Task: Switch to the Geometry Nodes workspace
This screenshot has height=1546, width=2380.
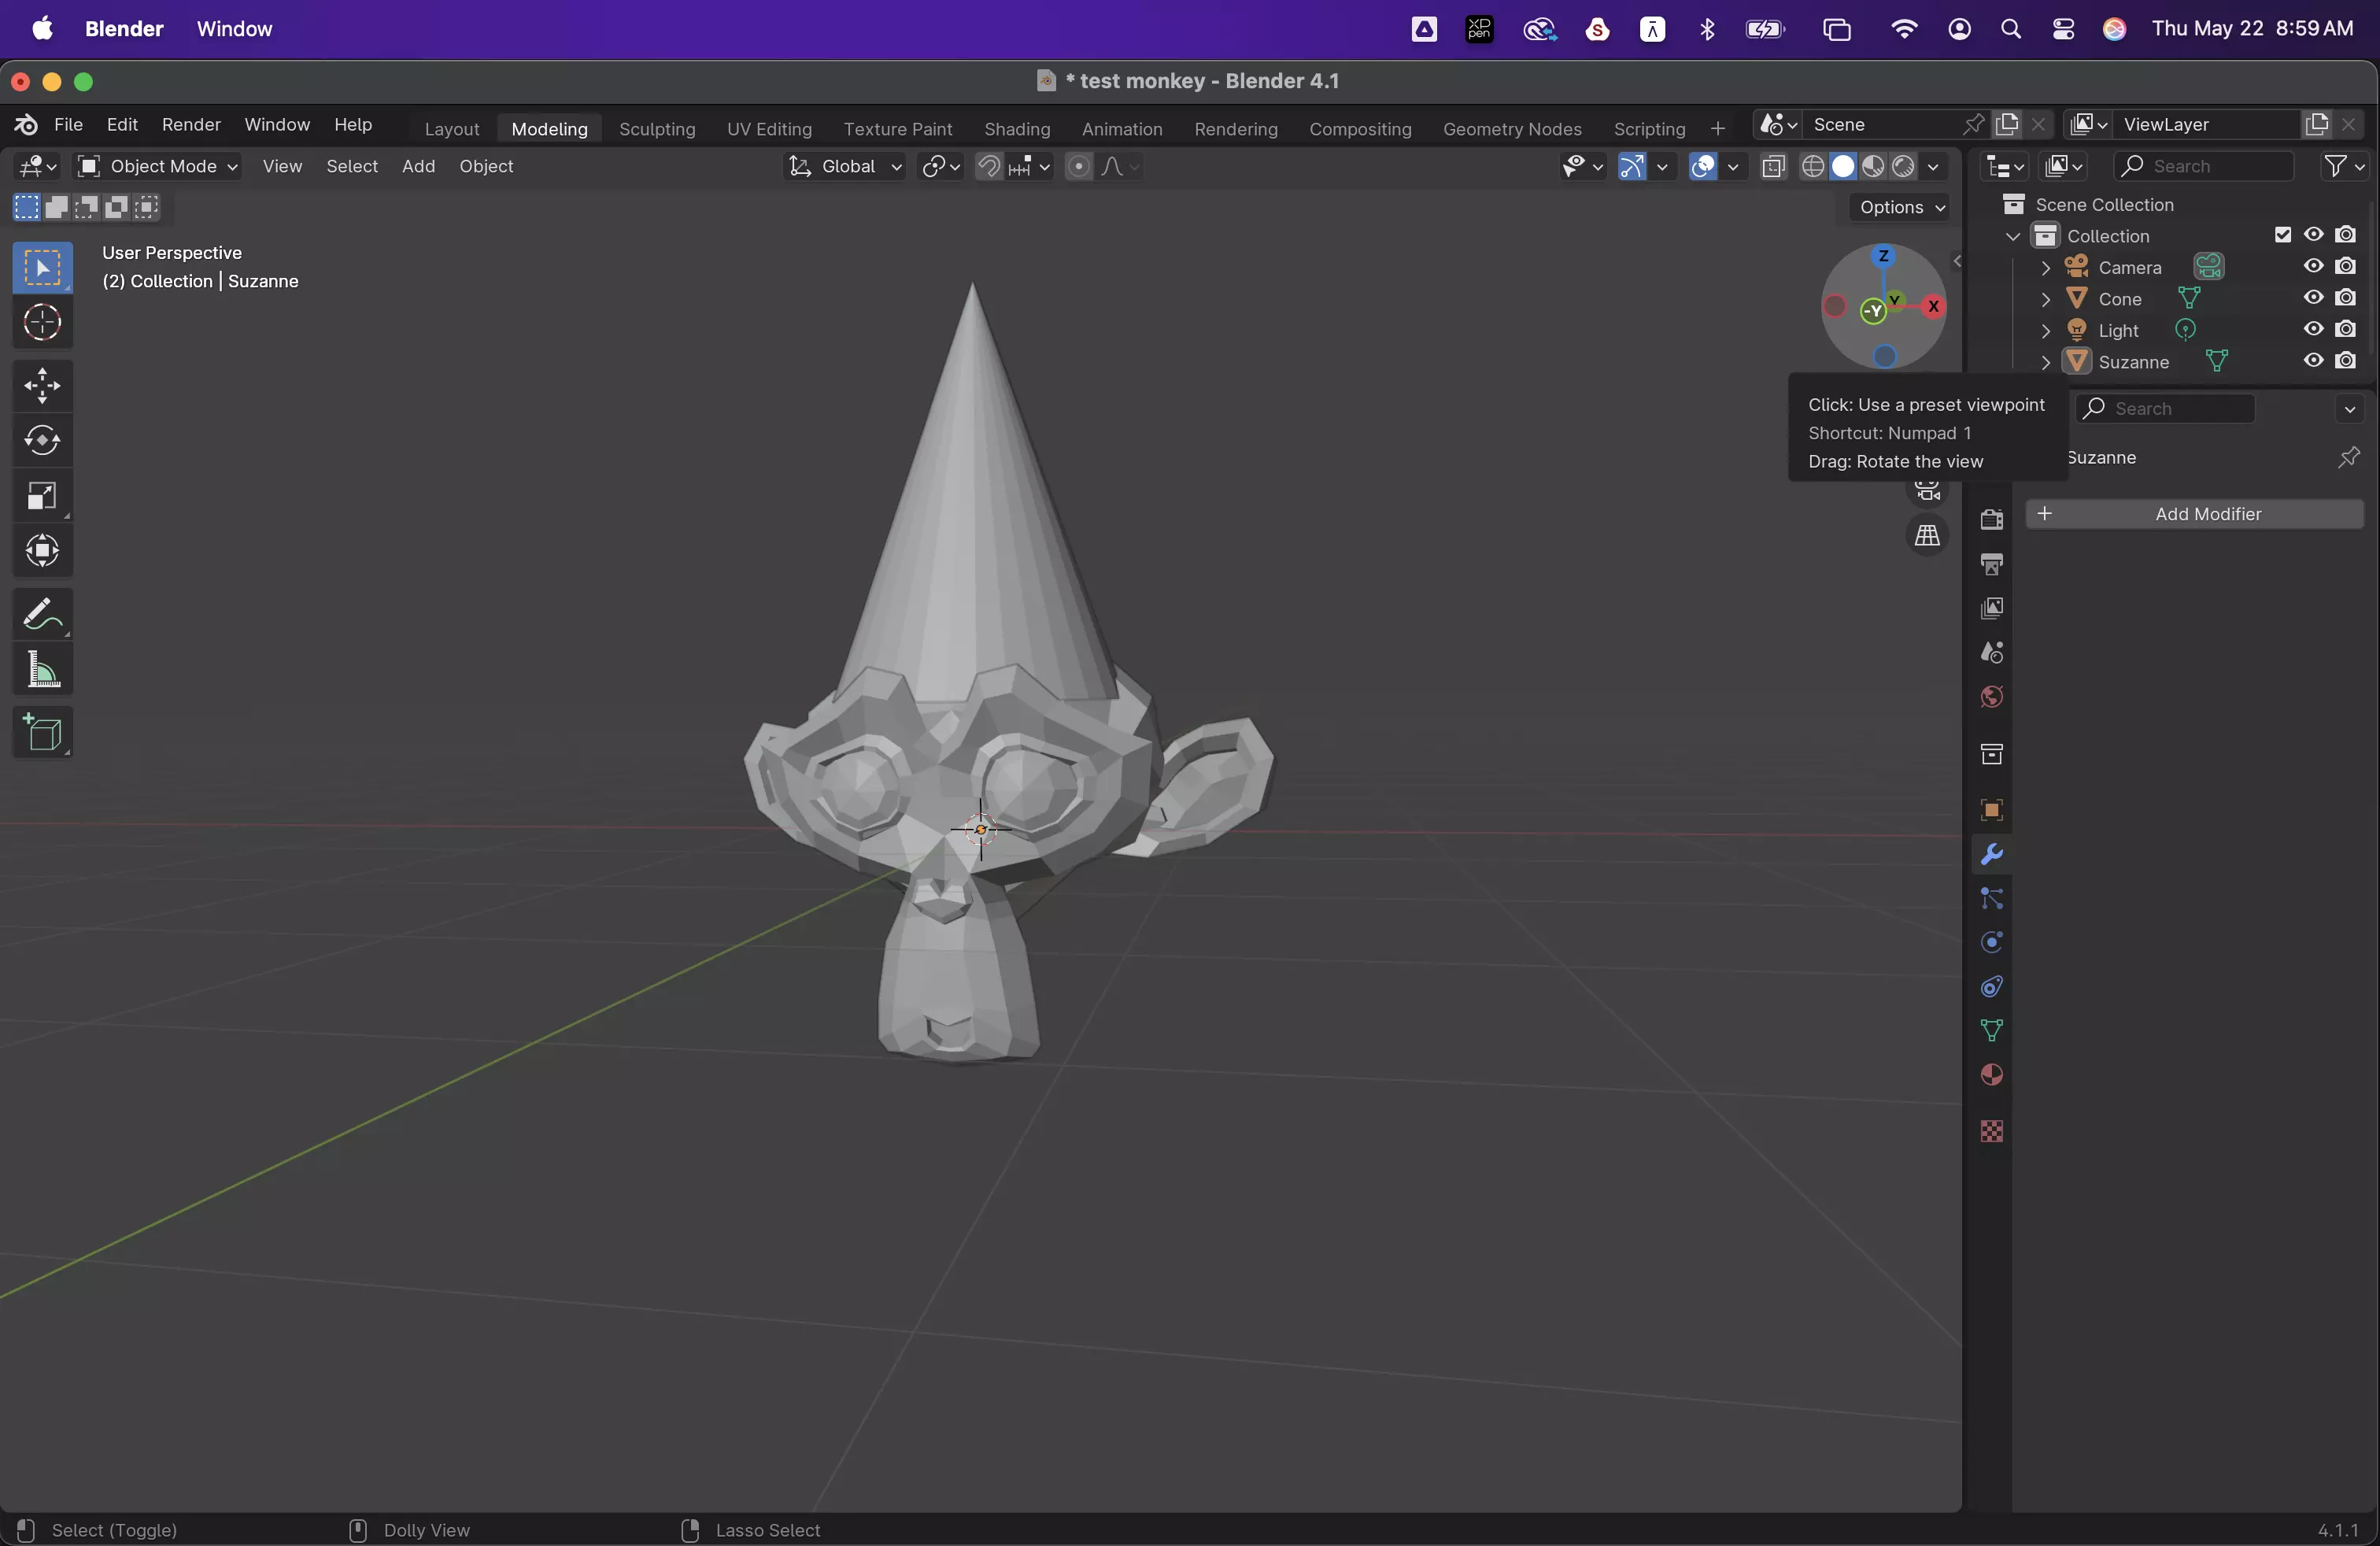Action: (1511, 128)
